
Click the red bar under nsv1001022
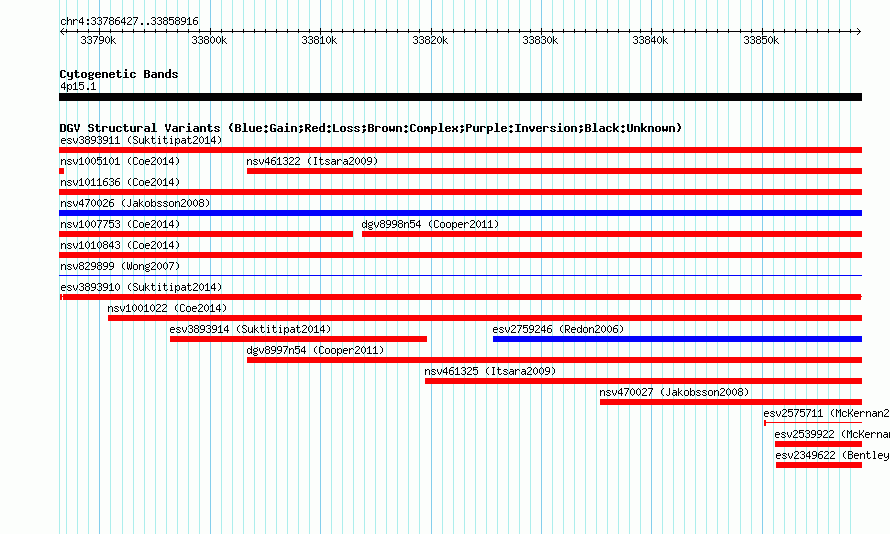[x=485, y=318]
